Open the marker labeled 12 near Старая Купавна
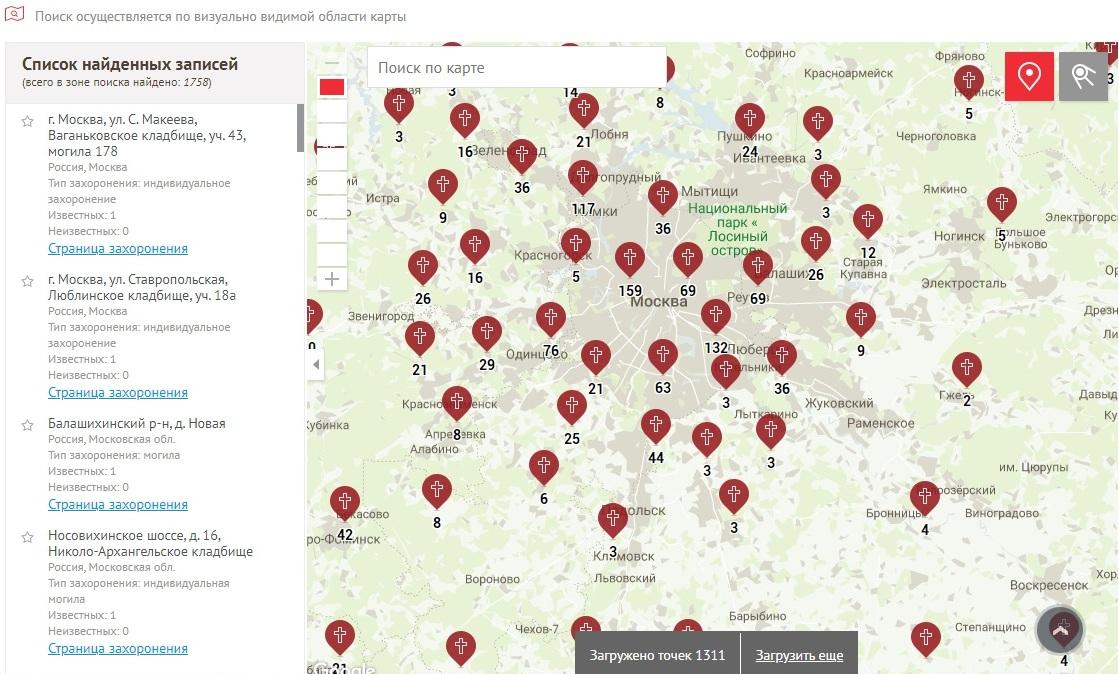This screenshot has width=1119, height=674. [868, 222]
